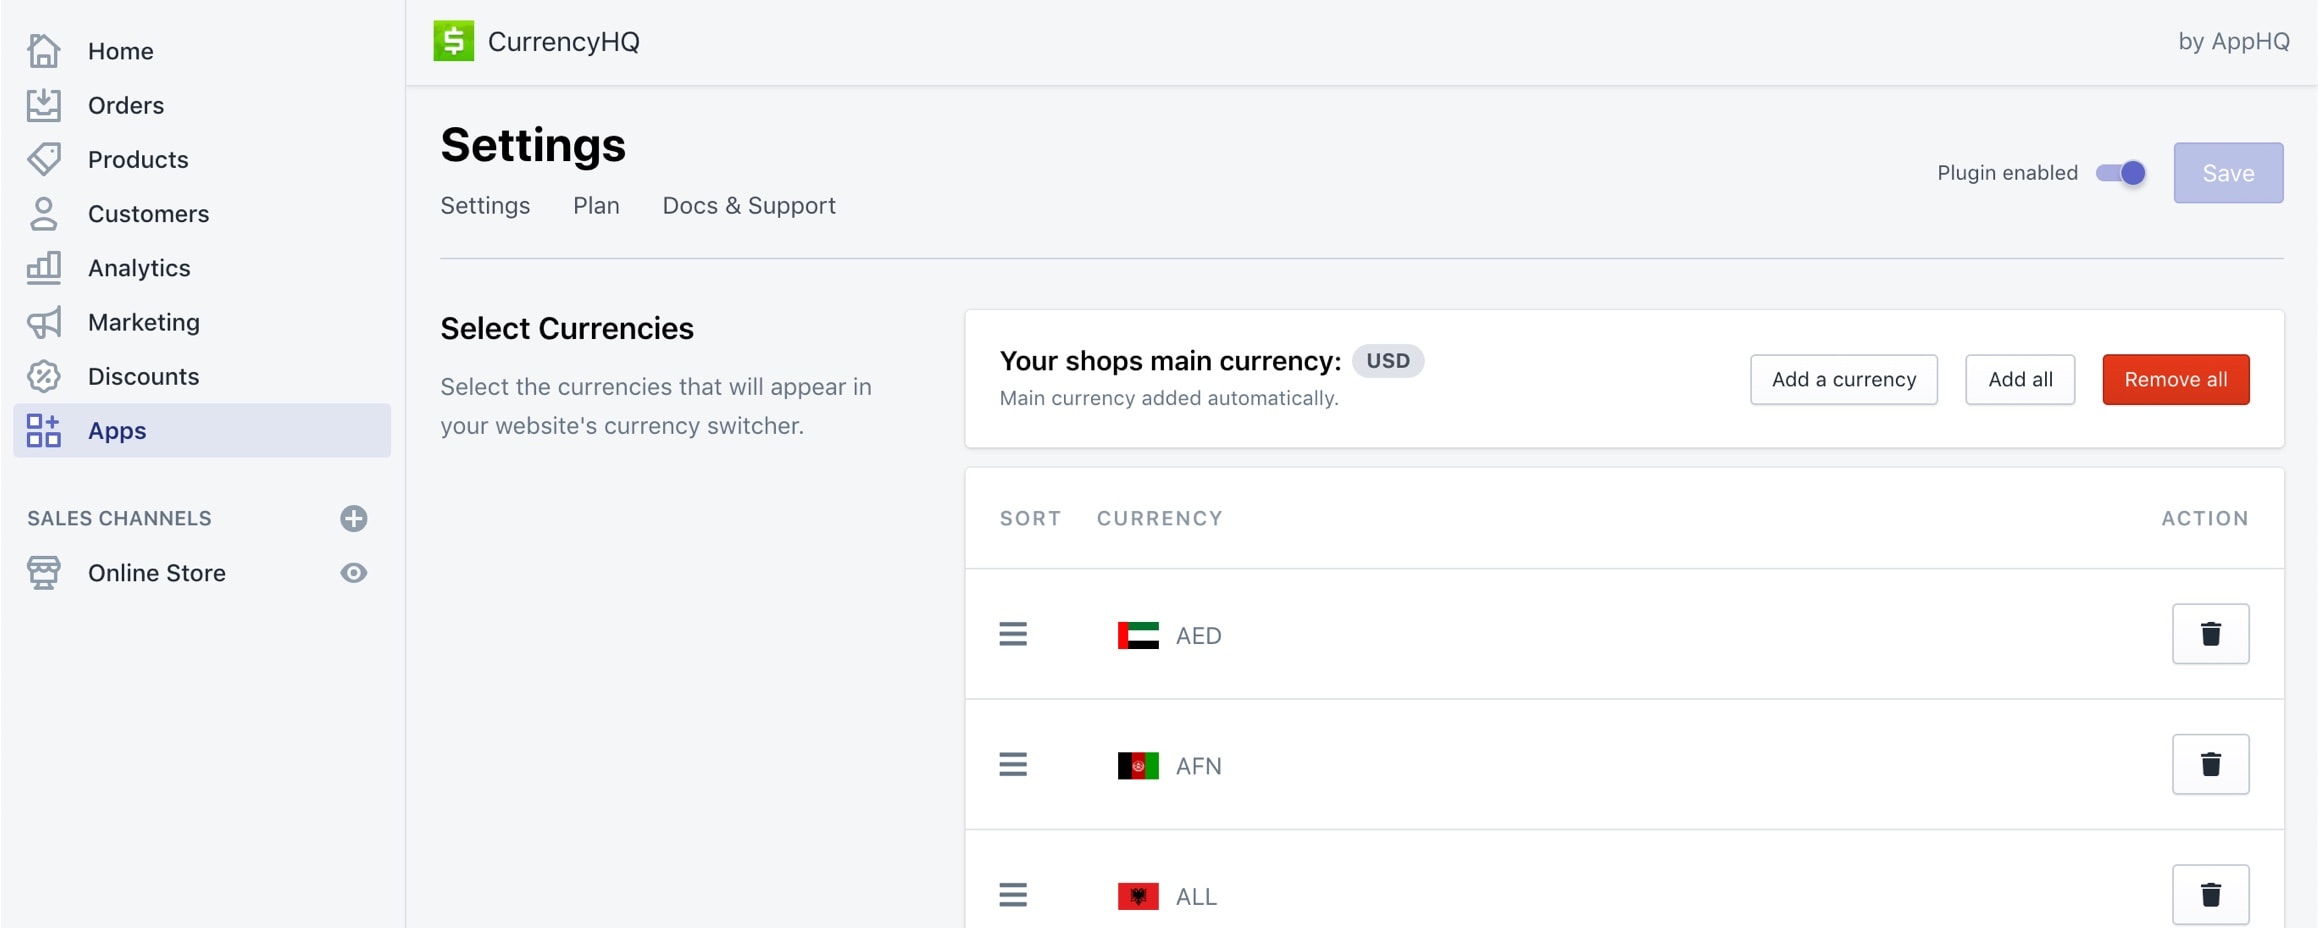Open the Add a currency picker
Screen dimensions: 2320x928
click(x=1843, y=380)
